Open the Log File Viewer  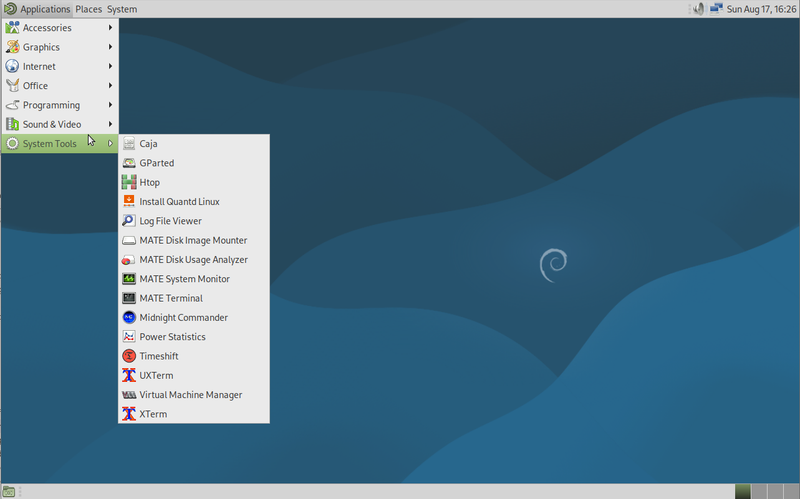click(194, 221)
